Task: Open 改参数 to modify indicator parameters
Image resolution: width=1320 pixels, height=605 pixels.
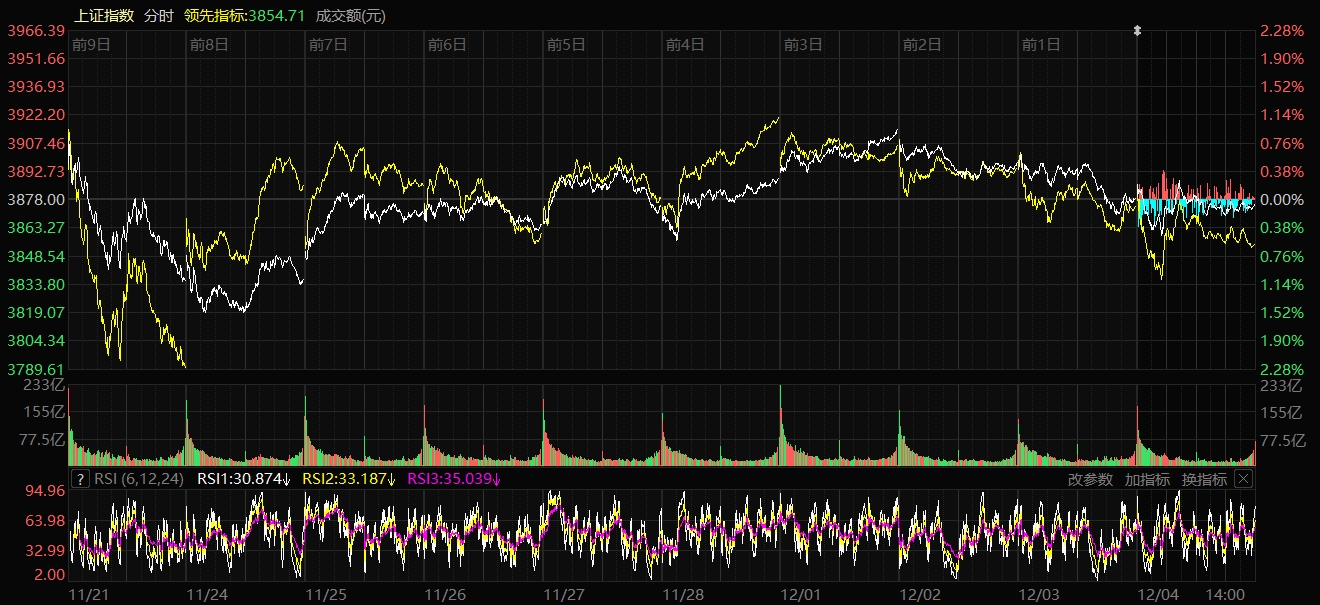Action: [1090, 479]
